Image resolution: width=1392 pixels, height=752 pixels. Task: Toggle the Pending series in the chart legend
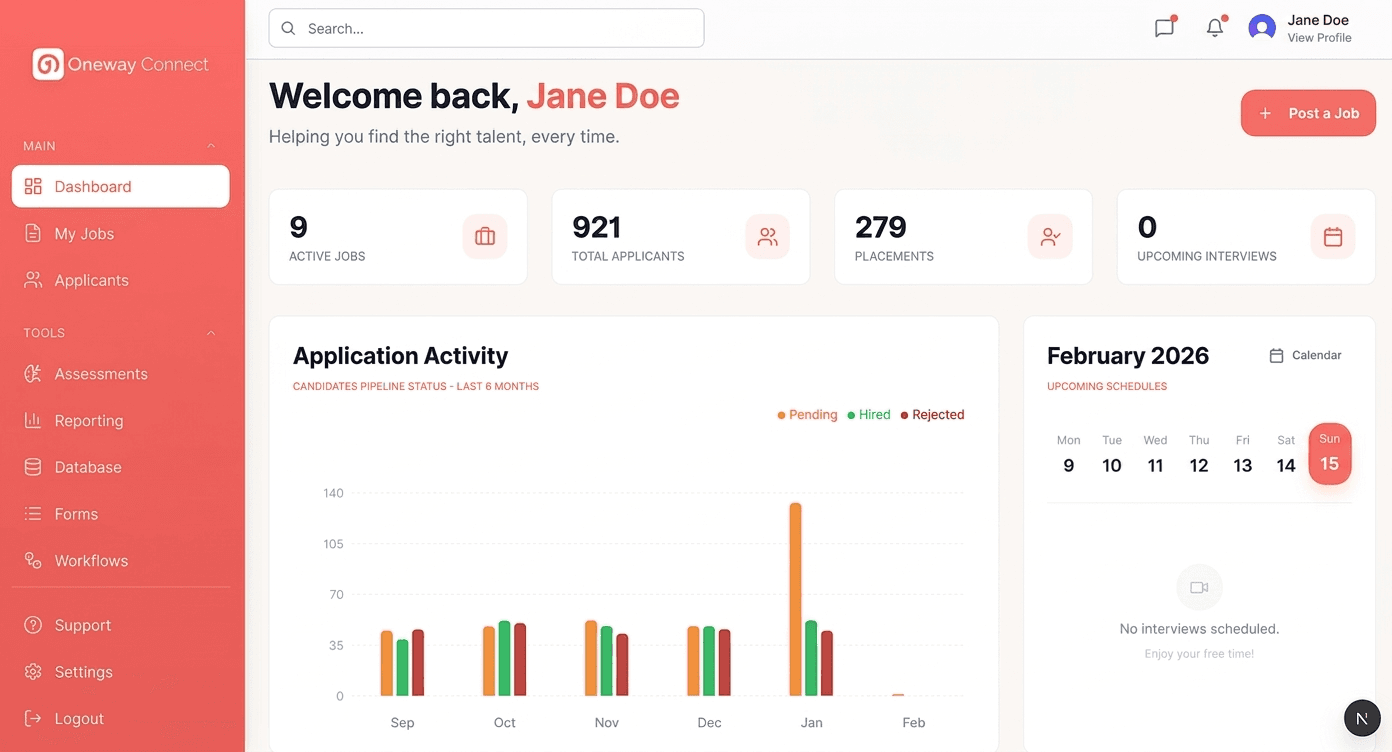(x=807, y=414)
